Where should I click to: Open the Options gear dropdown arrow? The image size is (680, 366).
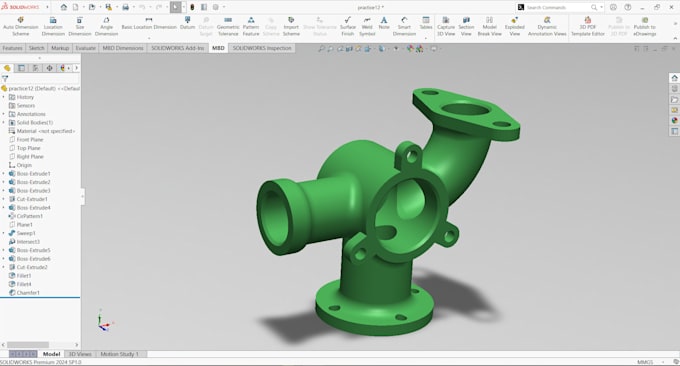(x=224, y=7)
